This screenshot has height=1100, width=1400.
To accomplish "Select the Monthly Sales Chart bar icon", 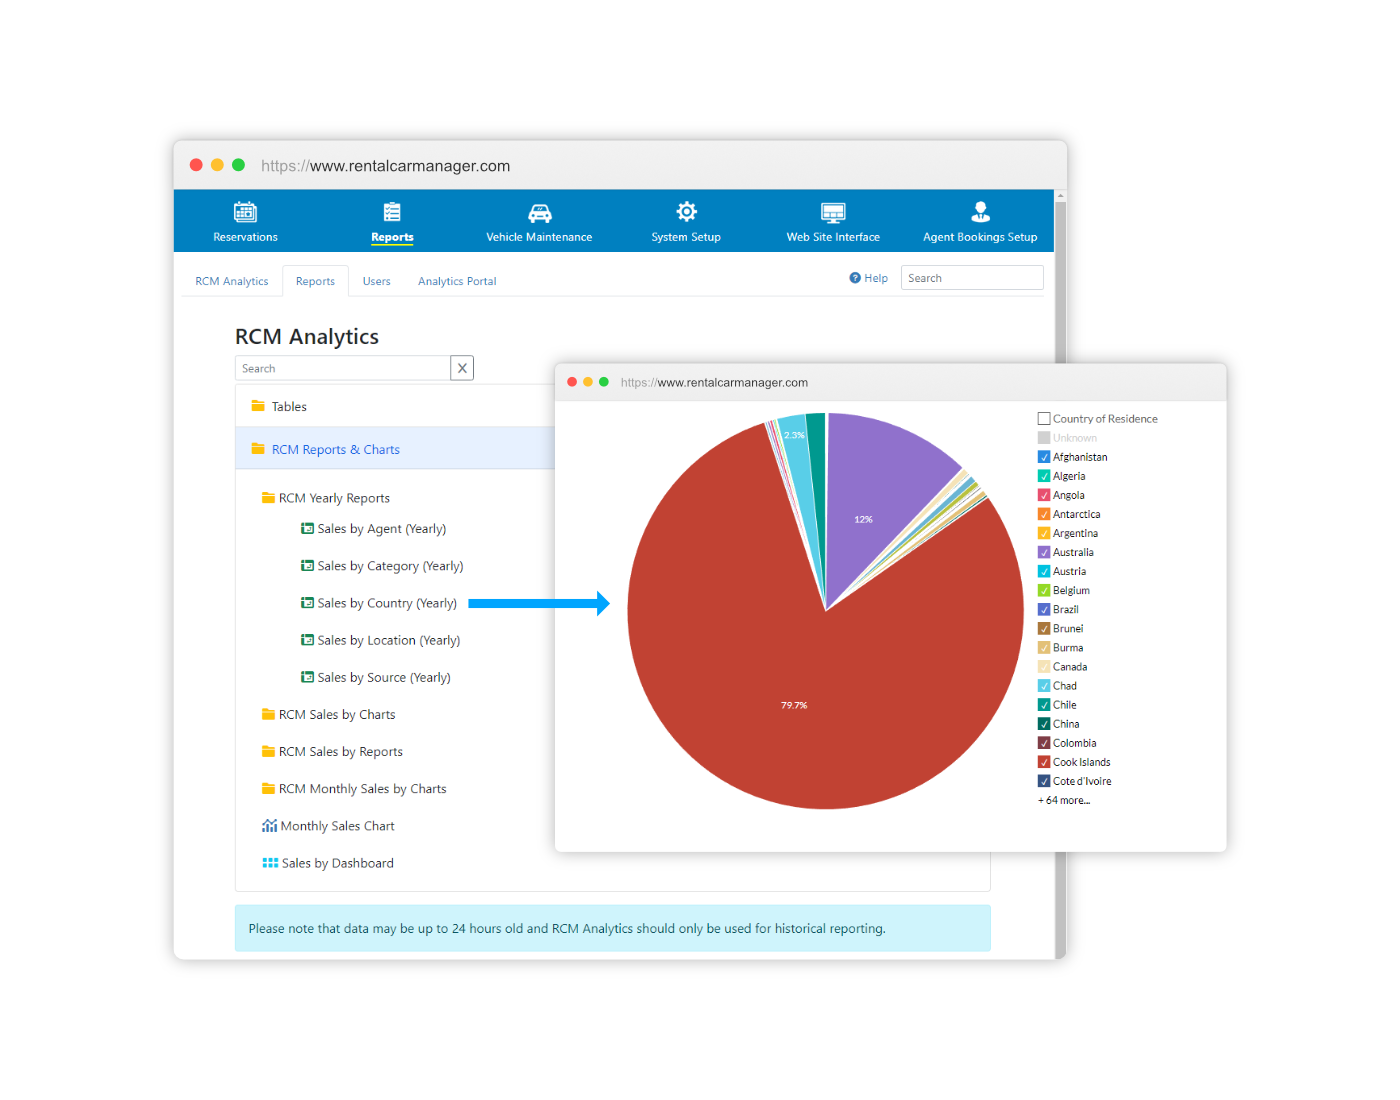I will 270,825.
